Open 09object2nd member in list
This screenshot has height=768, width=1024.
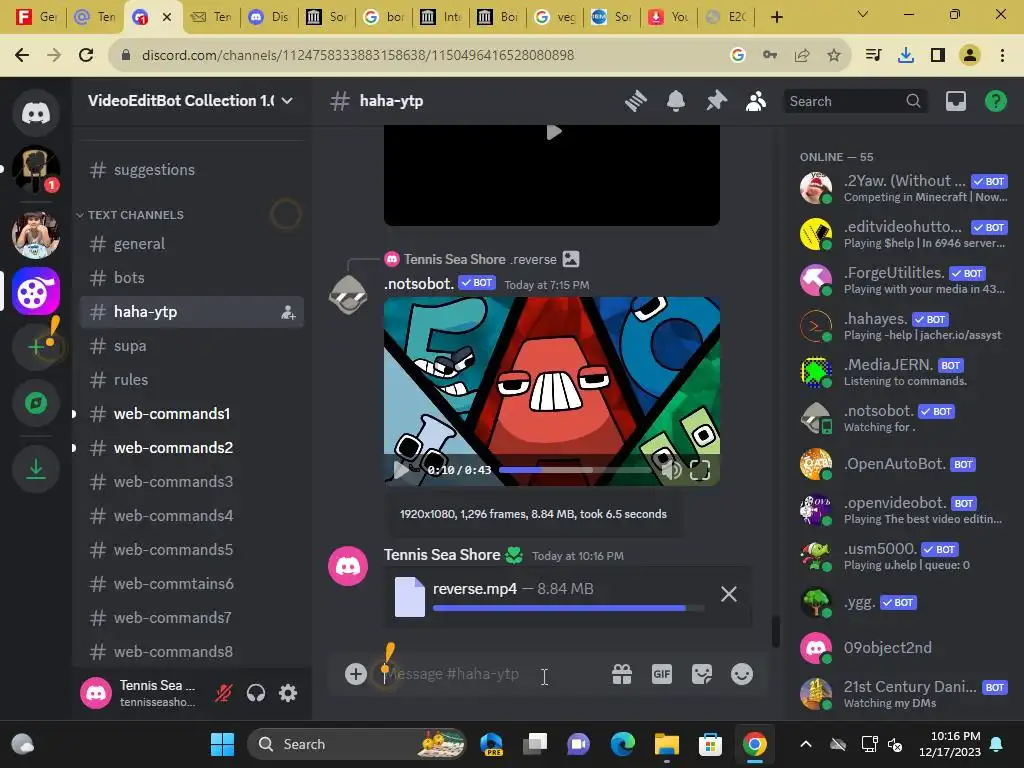tap(903, 648)
